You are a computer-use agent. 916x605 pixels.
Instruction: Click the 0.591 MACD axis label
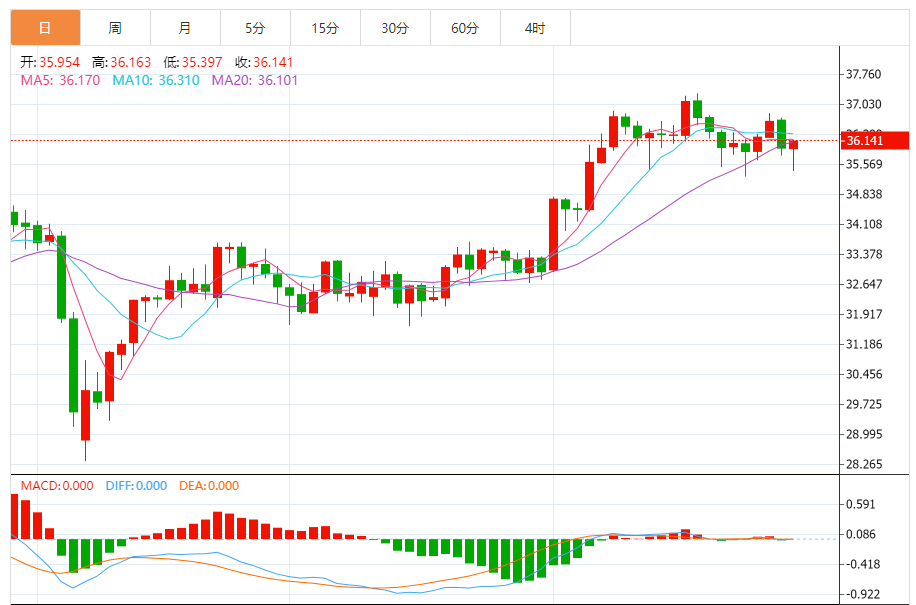point(861,504)
